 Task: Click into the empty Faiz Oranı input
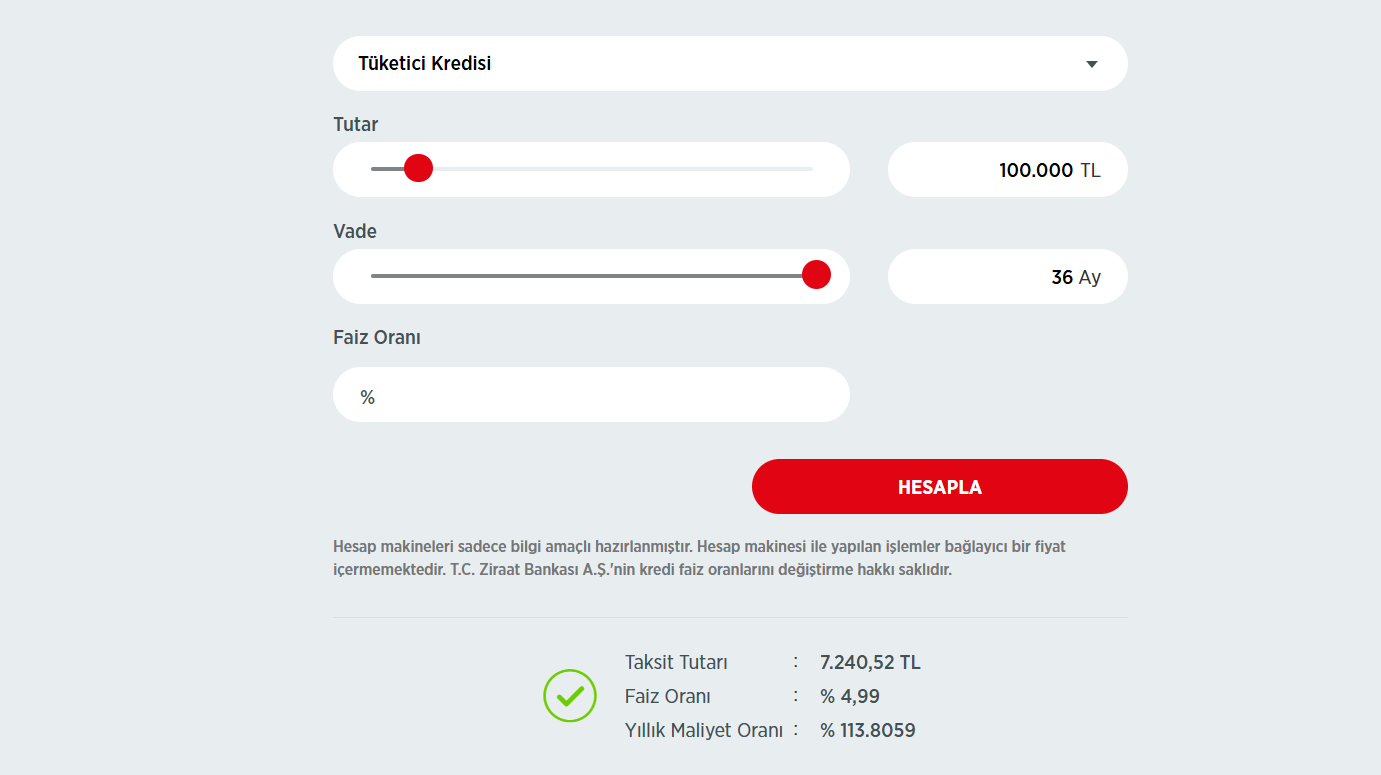[x=600, y=395]
